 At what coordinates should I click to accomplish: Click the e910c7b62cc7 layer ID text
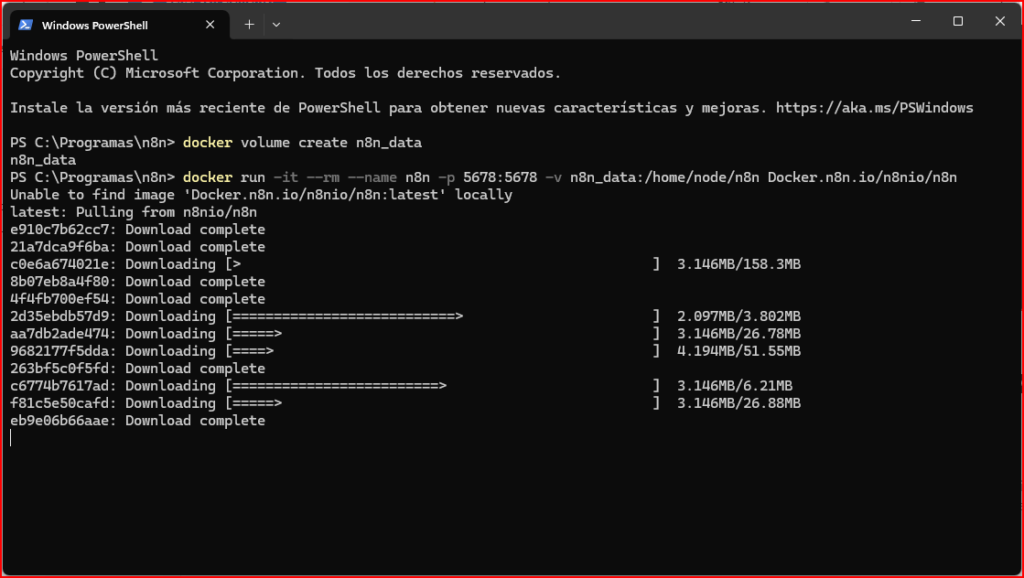pyautogui.click(x=63, y=229)
